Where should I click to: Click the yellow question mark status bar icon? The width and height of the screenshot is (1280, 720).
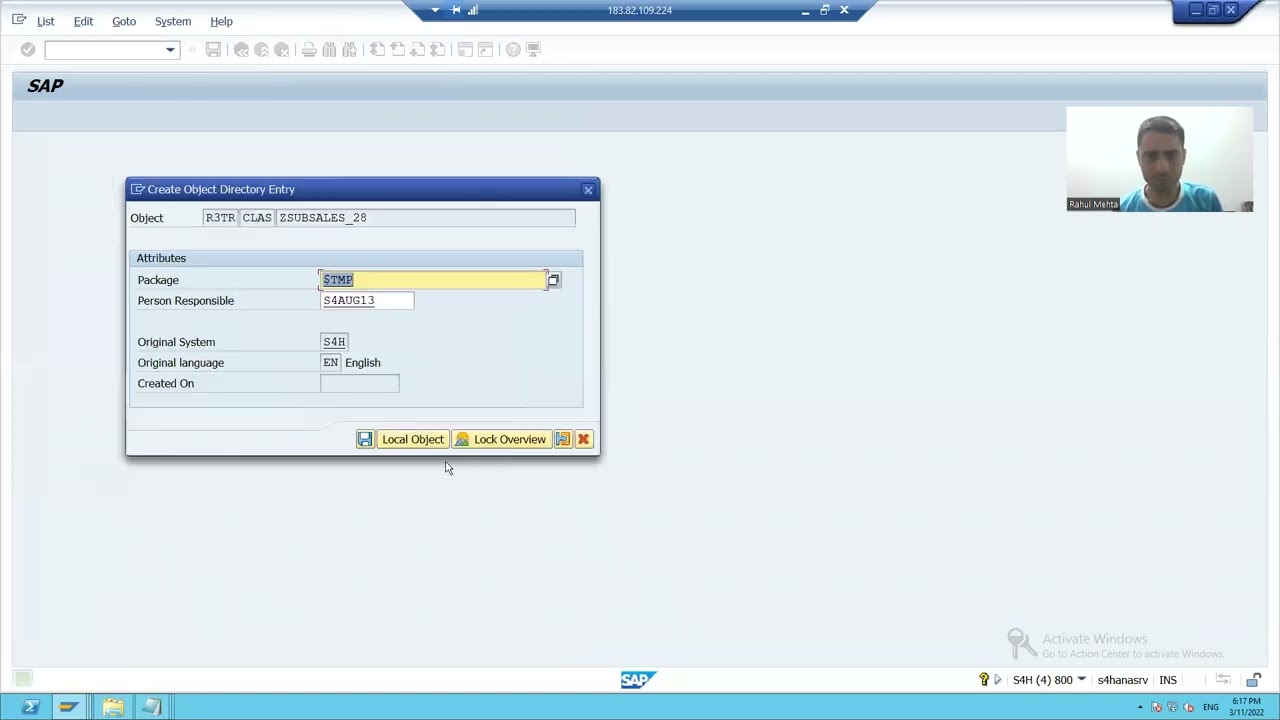984,680
